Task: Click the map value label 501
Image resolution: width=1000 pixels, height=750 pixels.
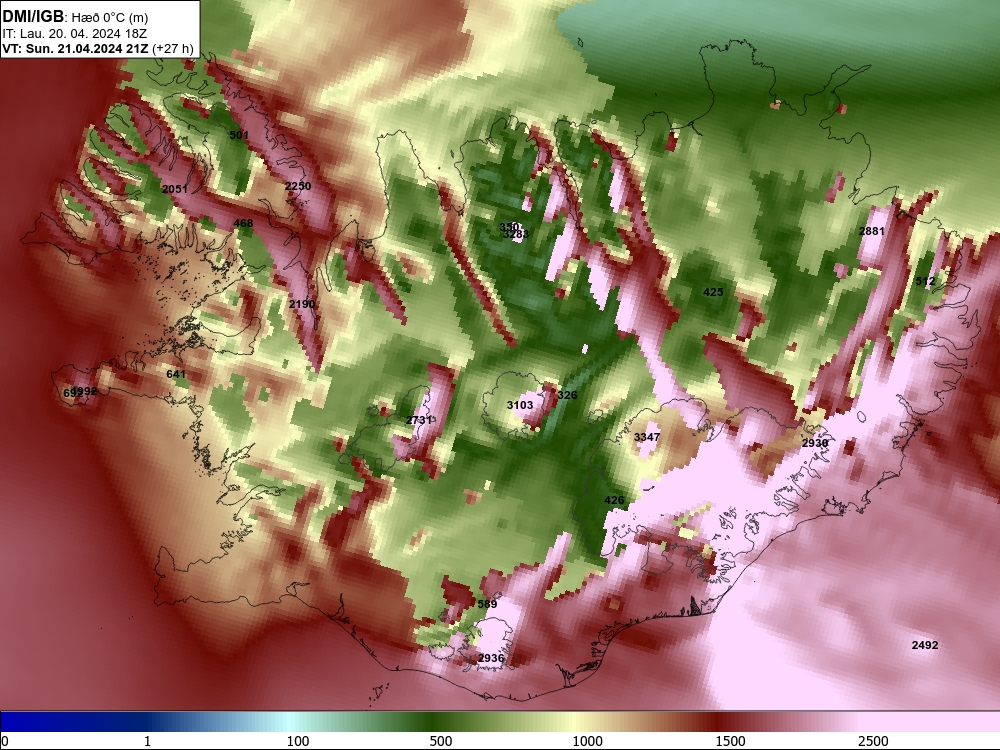Action: point(239,135)
